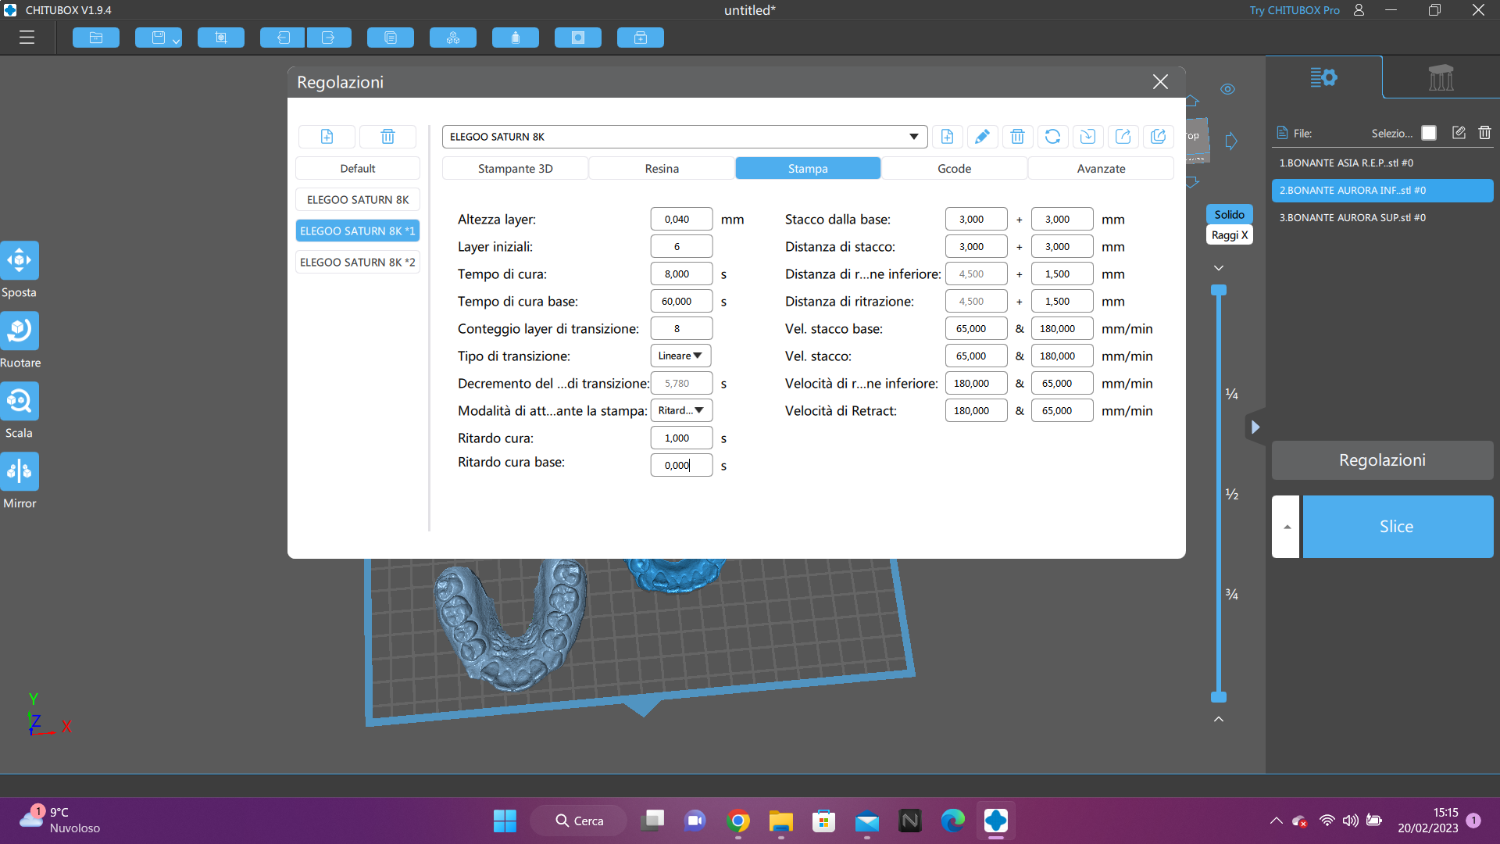Select the Sposta move tool
The height and width of the screenshot is (844, 1500).
[19, 261]
